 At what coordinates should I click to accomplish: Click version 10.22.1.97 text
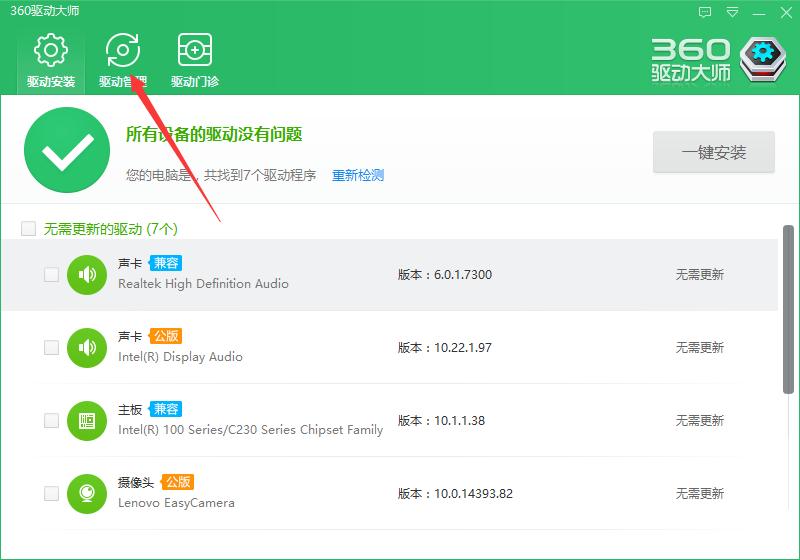(x=445, y=347)
